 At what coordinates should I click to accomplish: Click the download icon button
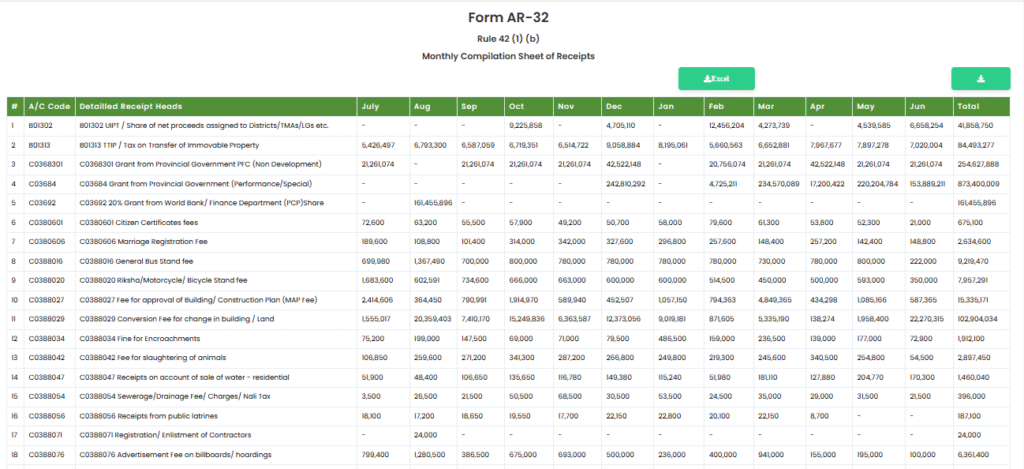click(980, 79)
